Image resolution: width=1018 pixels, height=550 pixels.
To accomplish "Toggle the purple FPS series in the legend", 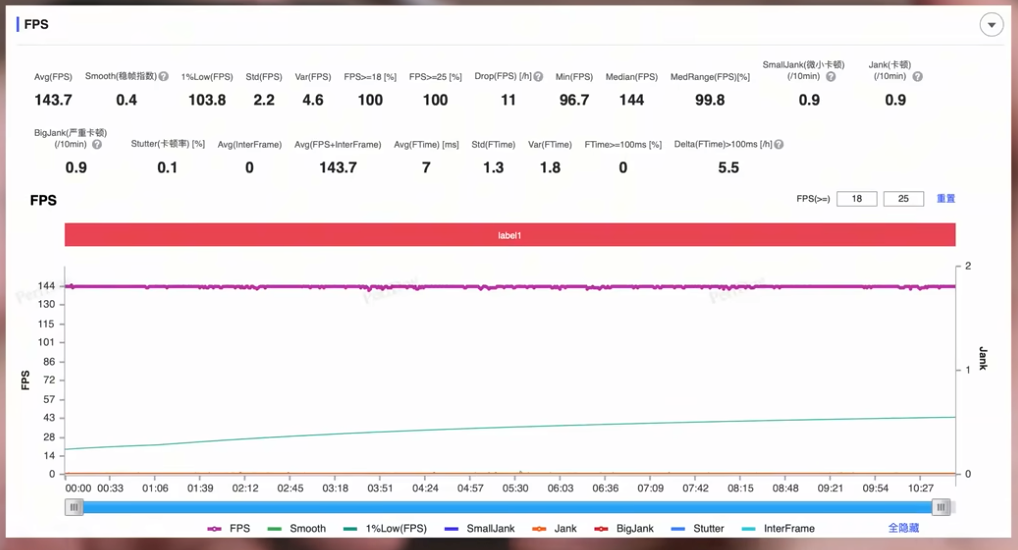I will tap(229, 528).
